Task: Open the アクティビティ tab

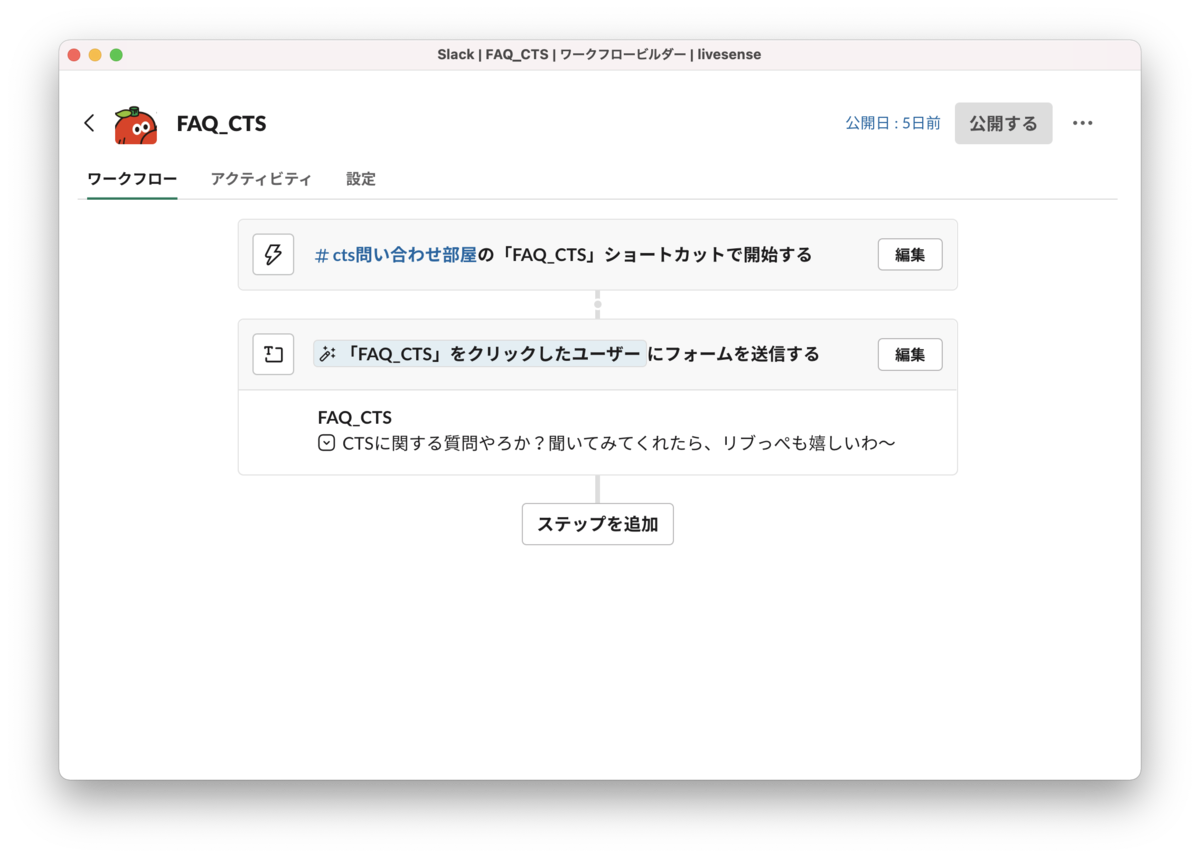Action: pyautogui.click(x=261, y=179)
